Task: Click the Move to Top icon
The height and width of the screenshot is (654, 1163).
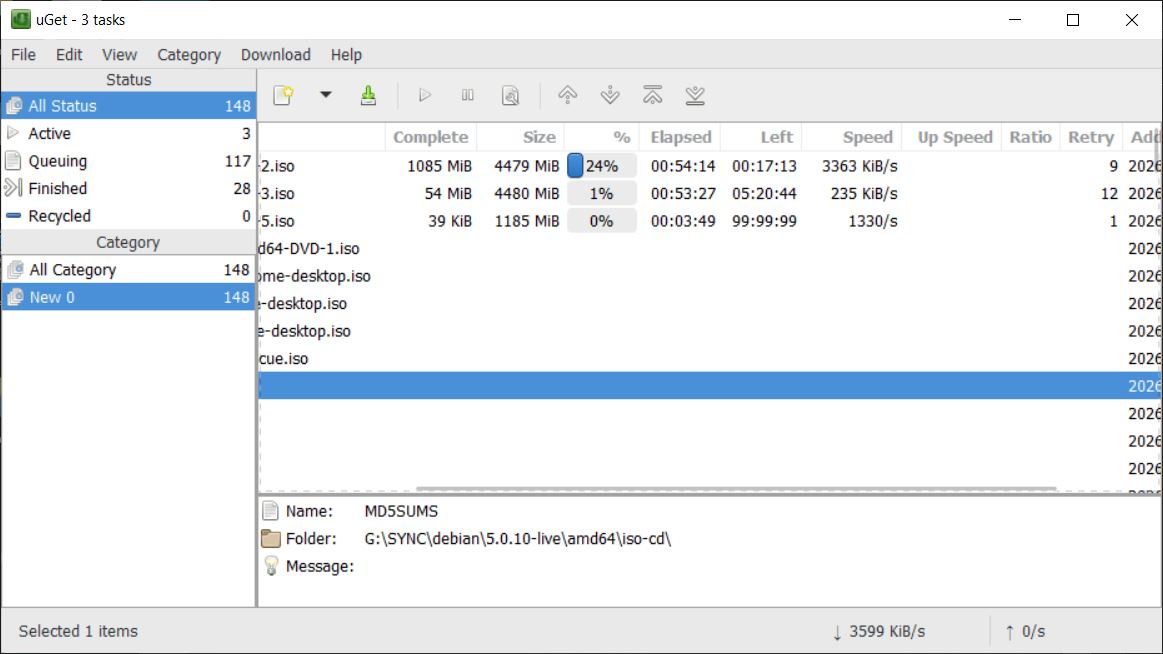Action: coord(653,95)
